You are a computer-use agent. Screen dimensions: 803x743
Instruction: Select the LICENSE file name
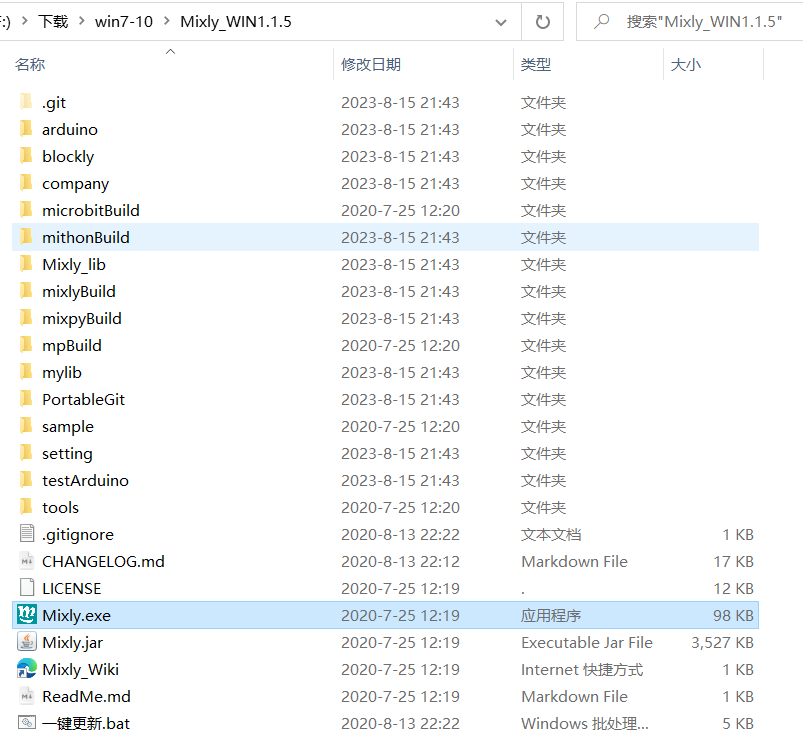tap(72, 588)
